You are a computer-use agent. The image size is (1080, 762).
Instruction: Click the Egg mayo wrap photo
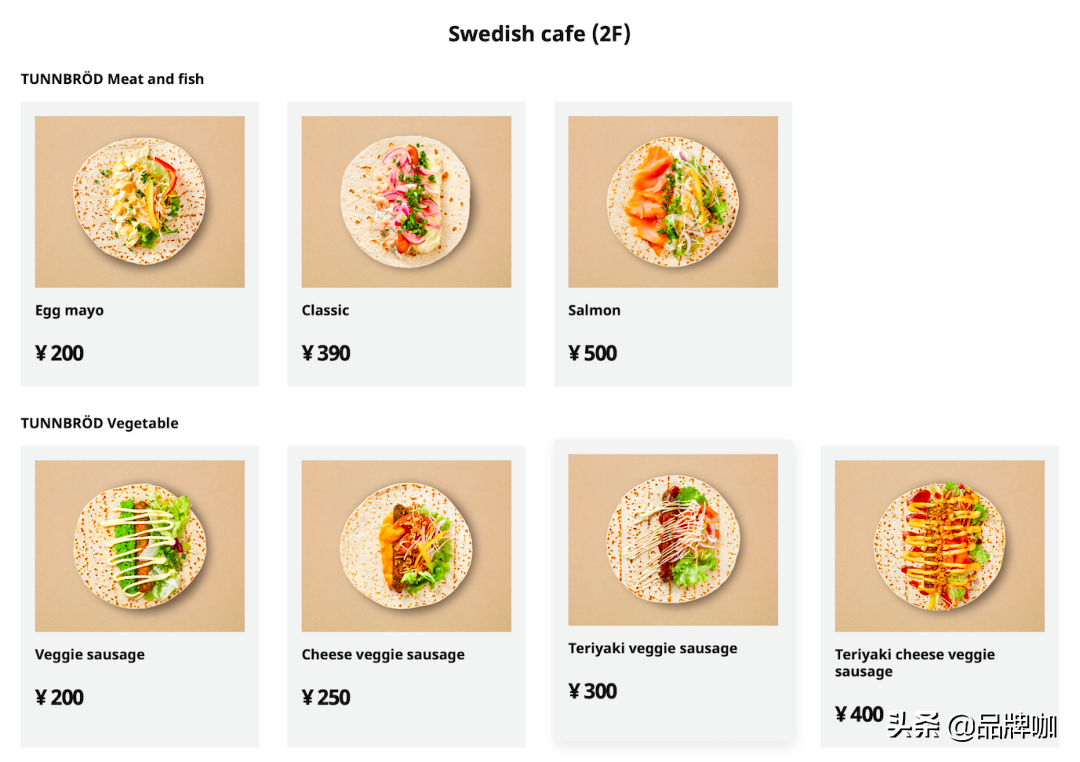coord(139,201)
